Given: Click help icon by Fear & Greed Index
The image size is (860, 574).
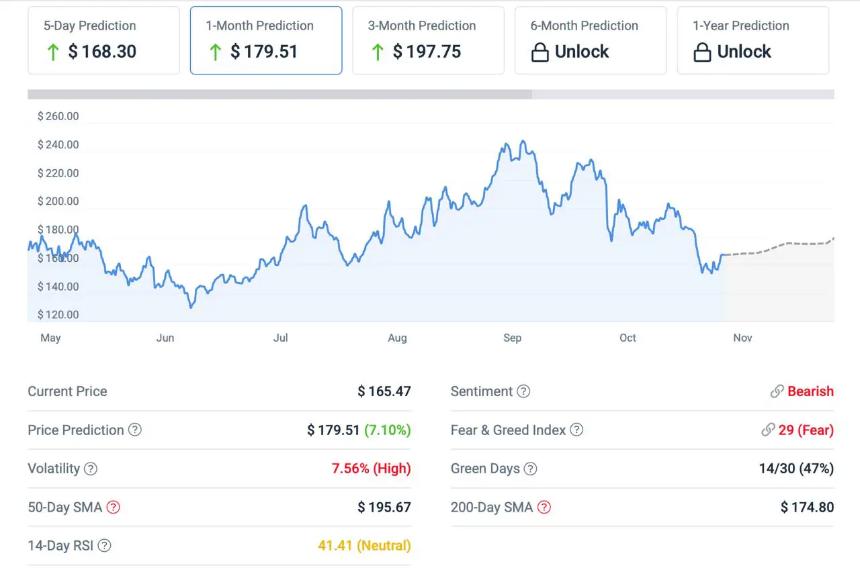Looking at the screenshot, I should (x=576, y=430).
